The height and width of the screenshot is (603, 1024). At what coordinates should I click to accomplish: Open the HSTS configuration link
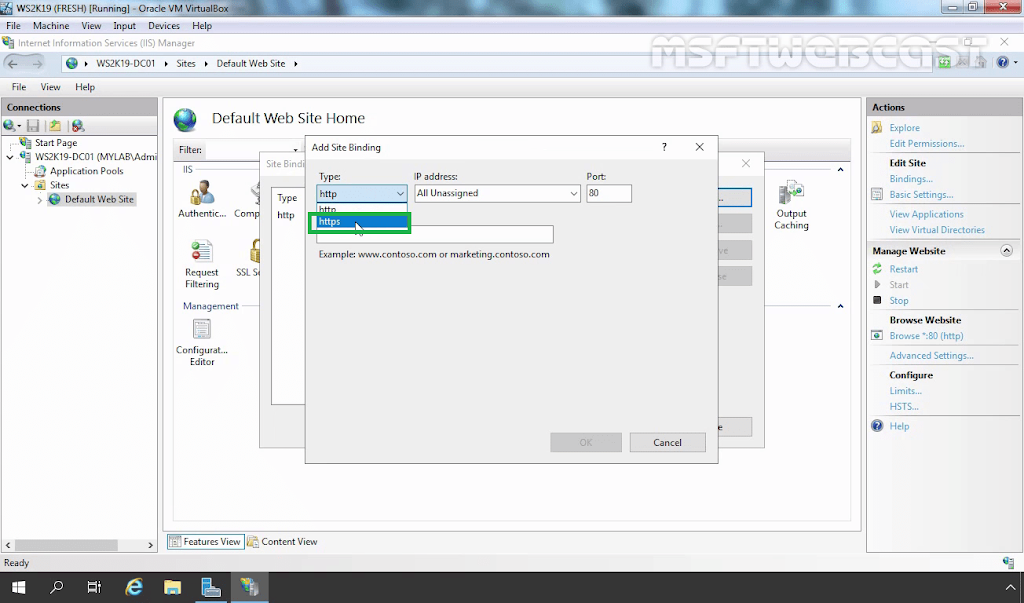(904, 406)
